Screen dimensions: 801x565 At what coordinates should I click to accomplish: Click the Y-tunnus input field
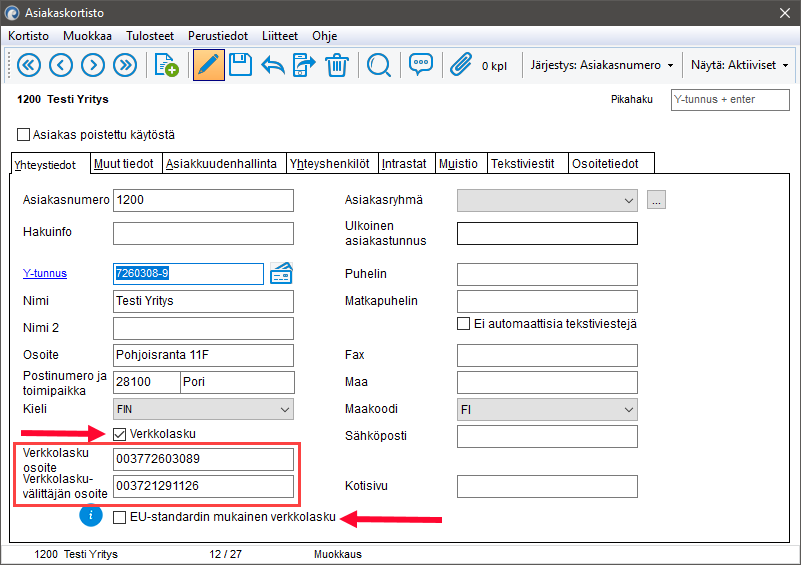(188, 273)
